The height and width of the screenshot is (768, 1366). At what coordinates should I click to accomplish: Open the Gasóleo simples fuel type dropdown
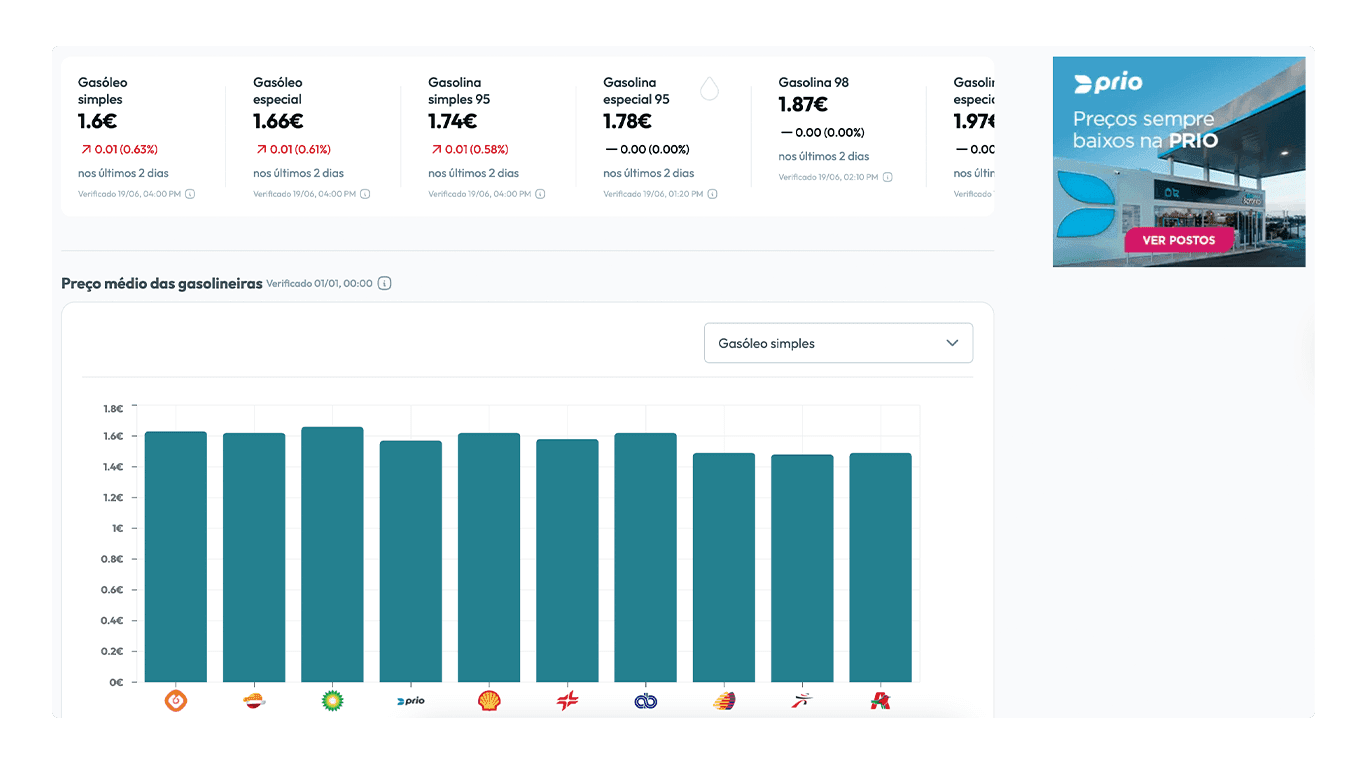tap(838, 343)
